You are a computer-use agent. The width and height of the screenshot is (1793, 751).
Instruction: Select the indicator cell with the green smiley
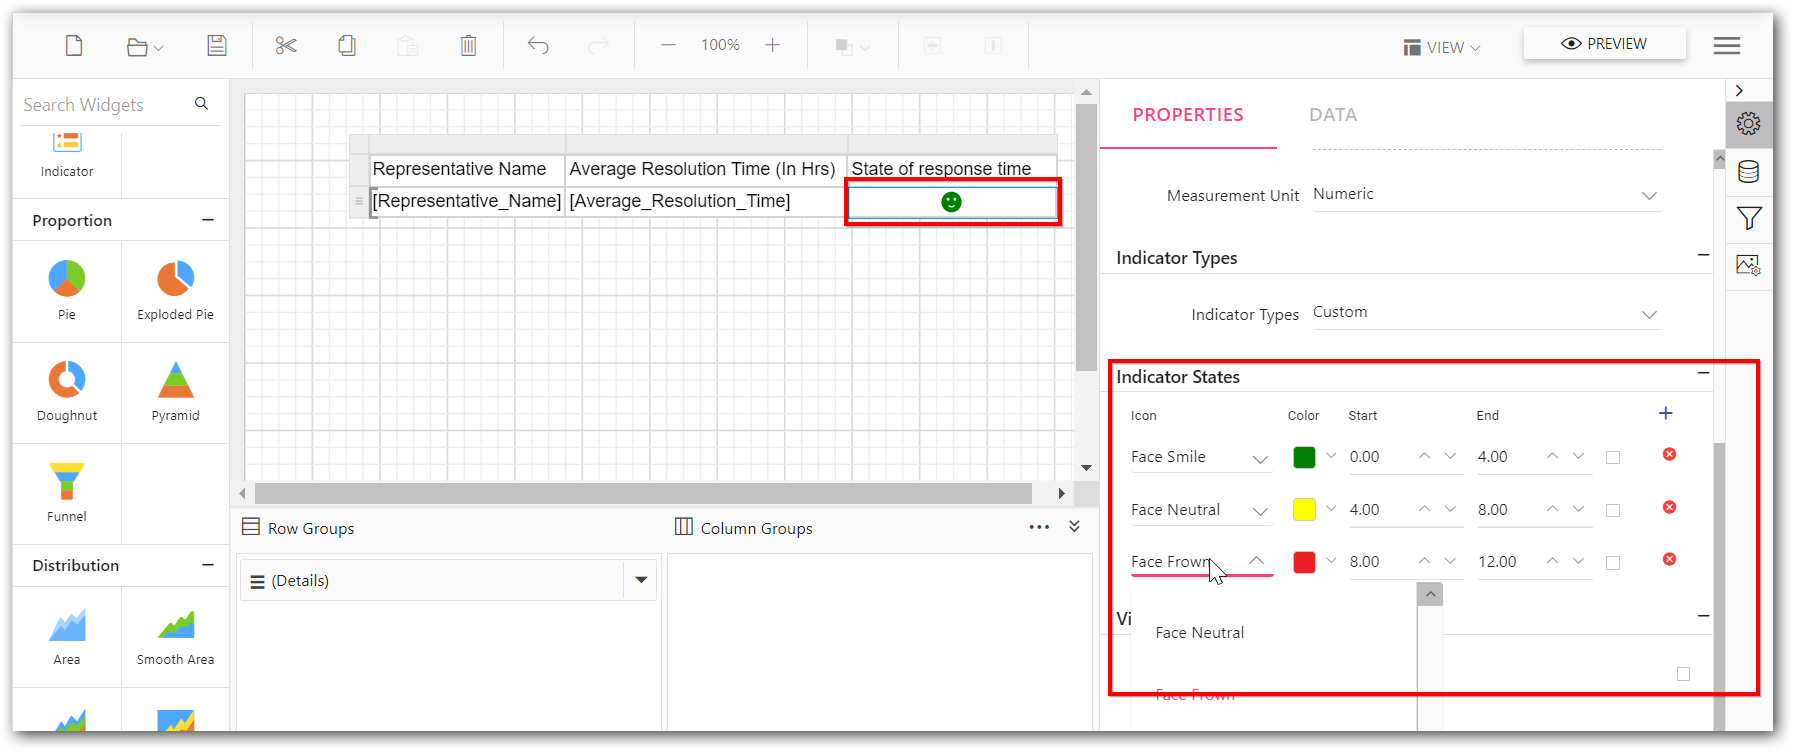[952, 202]
